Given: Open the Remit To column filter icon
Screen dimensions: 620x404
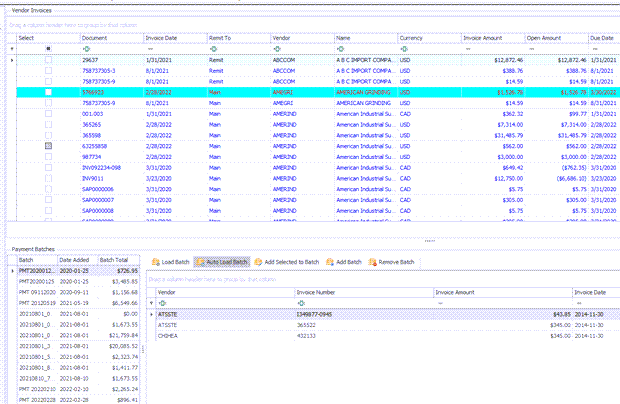Looking at the screenshot, I should [214, 49].
